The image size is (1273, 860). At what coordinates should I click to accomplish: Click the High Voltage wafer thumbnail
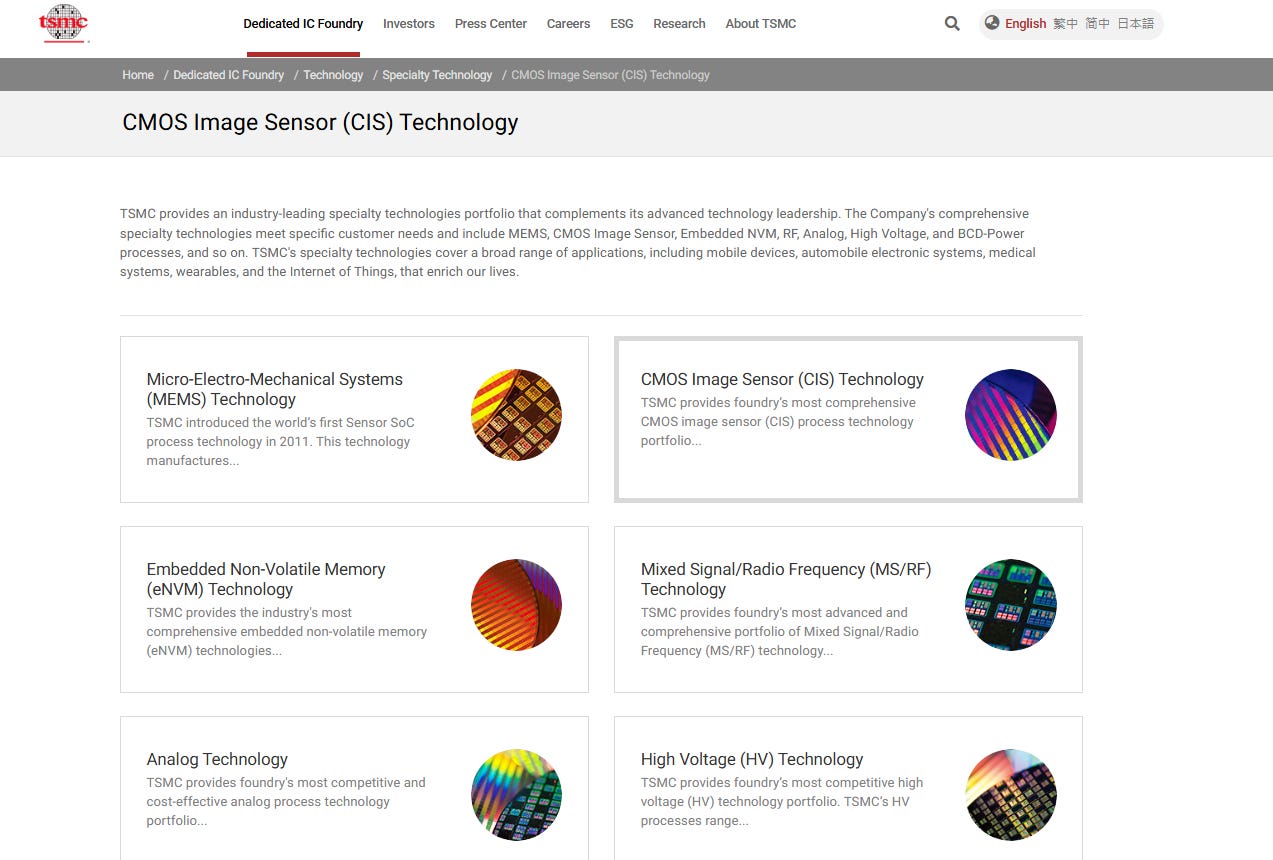click(1010, 795)
